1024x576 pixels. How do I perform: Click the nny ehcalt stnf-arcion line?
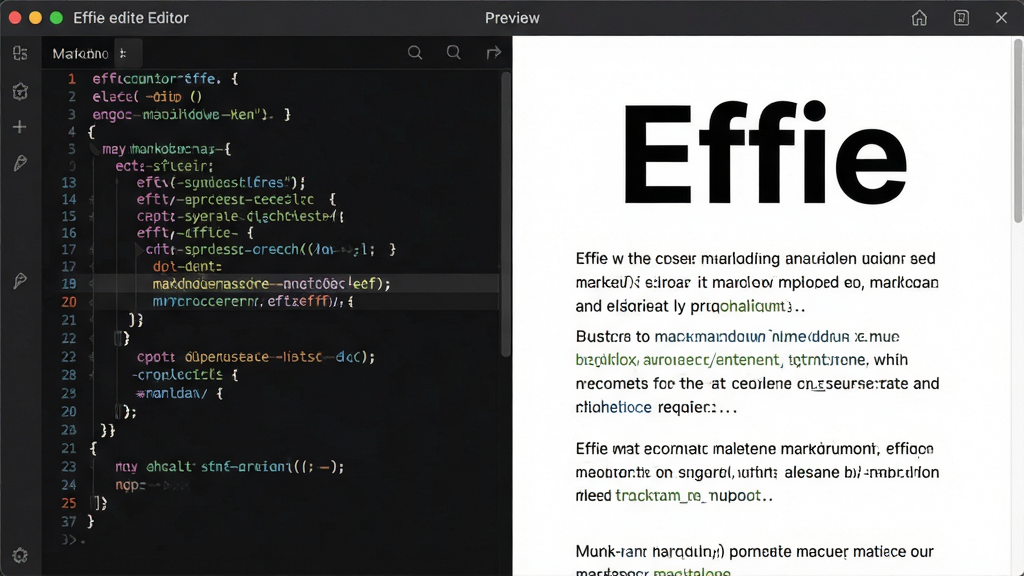pos(229,466)
